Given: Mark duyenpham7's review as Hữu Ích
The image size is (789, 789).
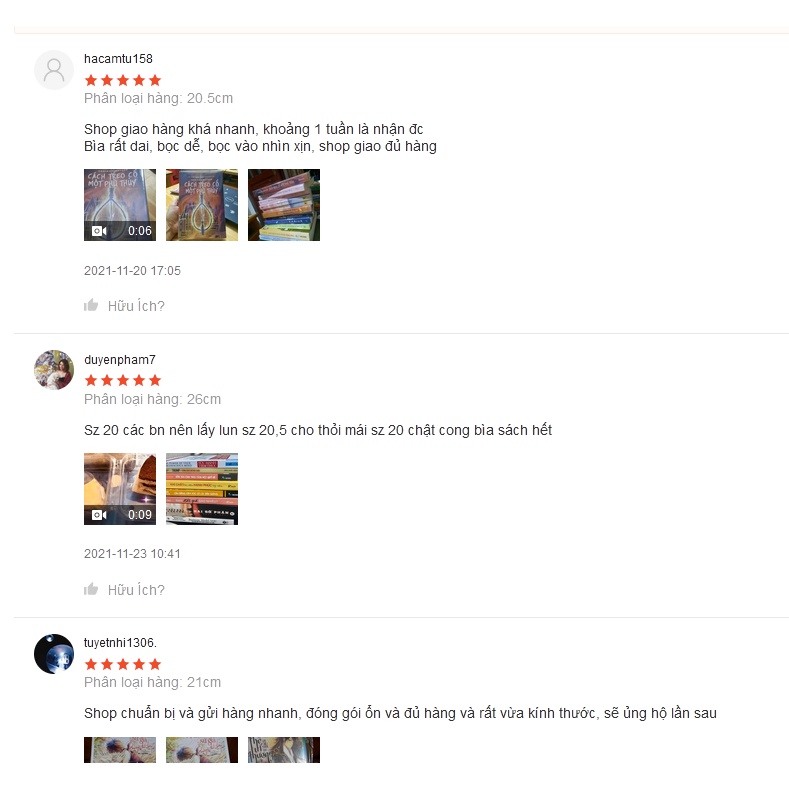Looking at the screenshot, I should coord(124,589).
